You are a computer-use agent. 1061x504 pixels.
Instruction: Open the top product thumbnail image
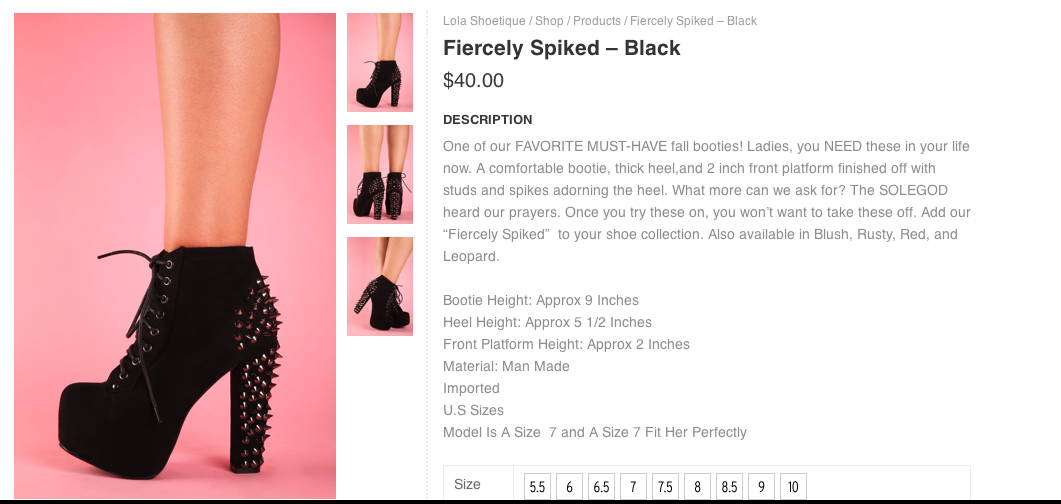coord(380,62)
